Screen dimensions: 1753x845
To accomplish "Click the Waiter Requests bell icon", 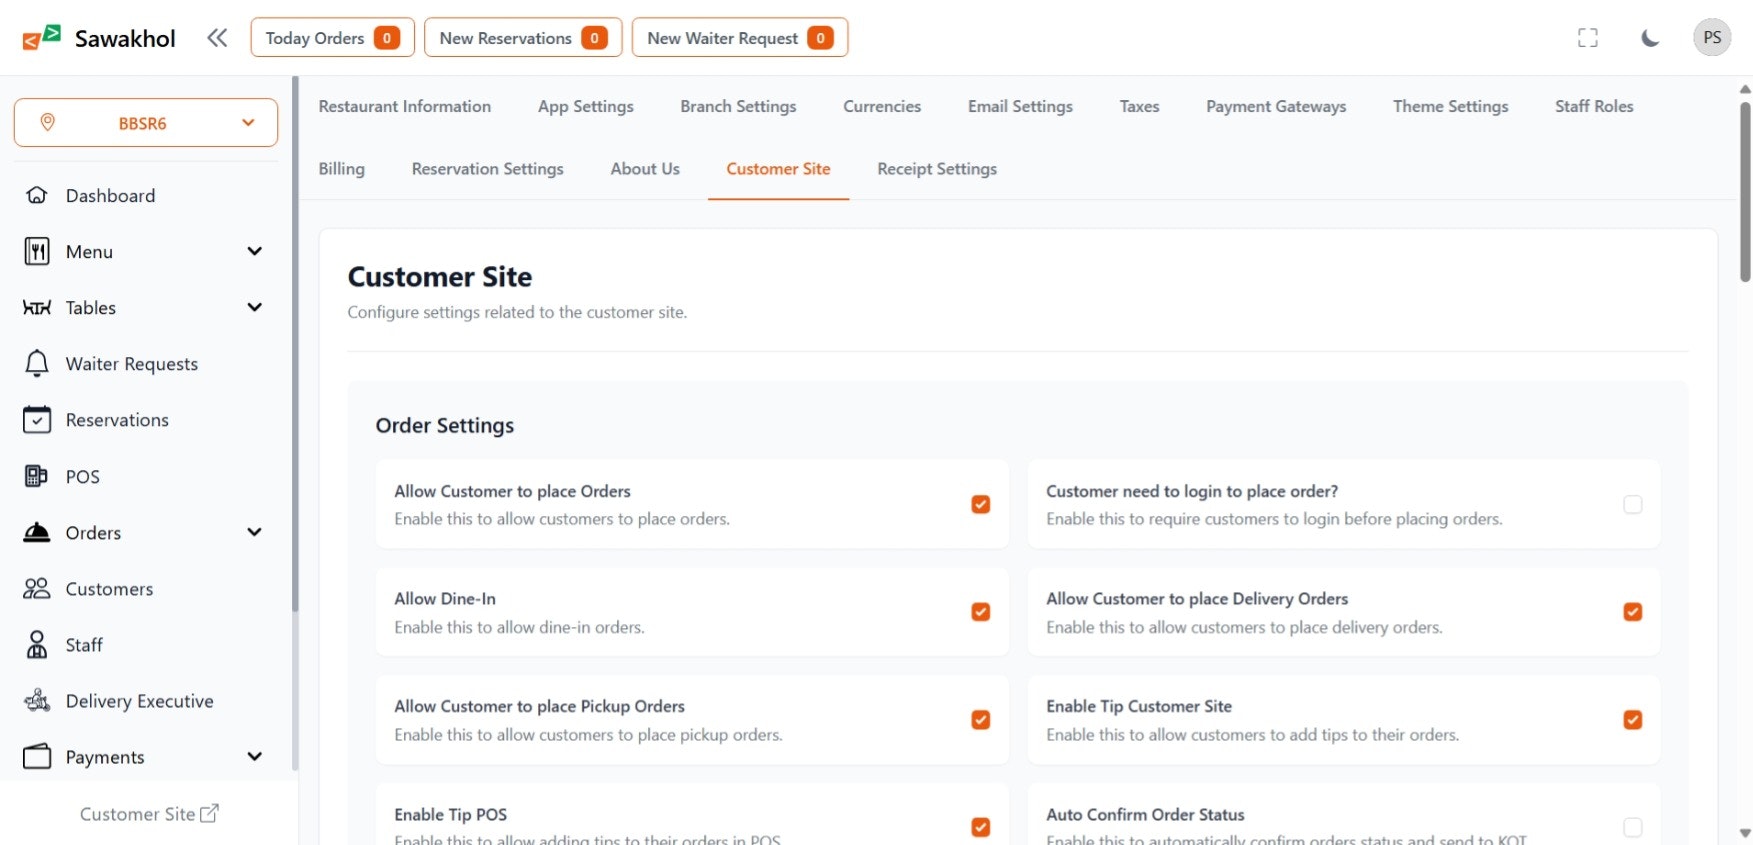I will (37, 363).
